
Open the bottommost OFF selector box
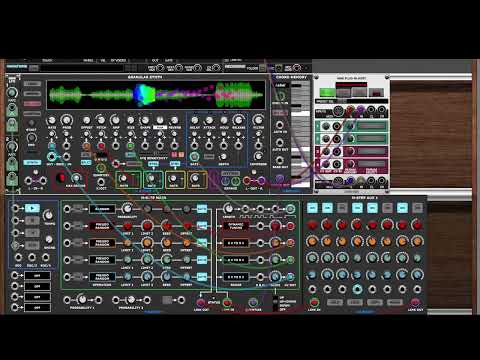coord(37,307)
